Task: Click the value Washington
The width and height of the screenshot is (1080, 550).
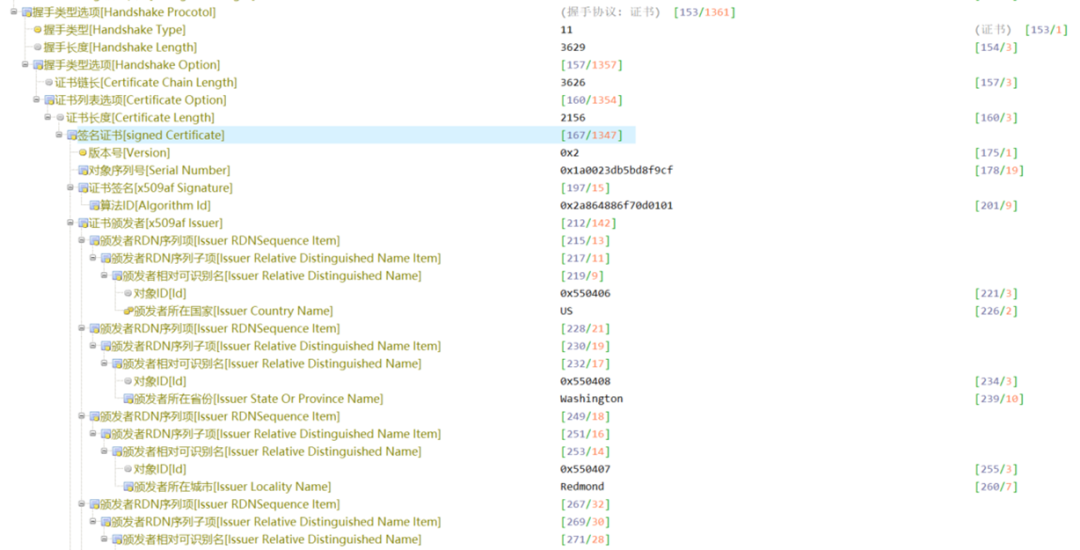Action: coord(591,399)
